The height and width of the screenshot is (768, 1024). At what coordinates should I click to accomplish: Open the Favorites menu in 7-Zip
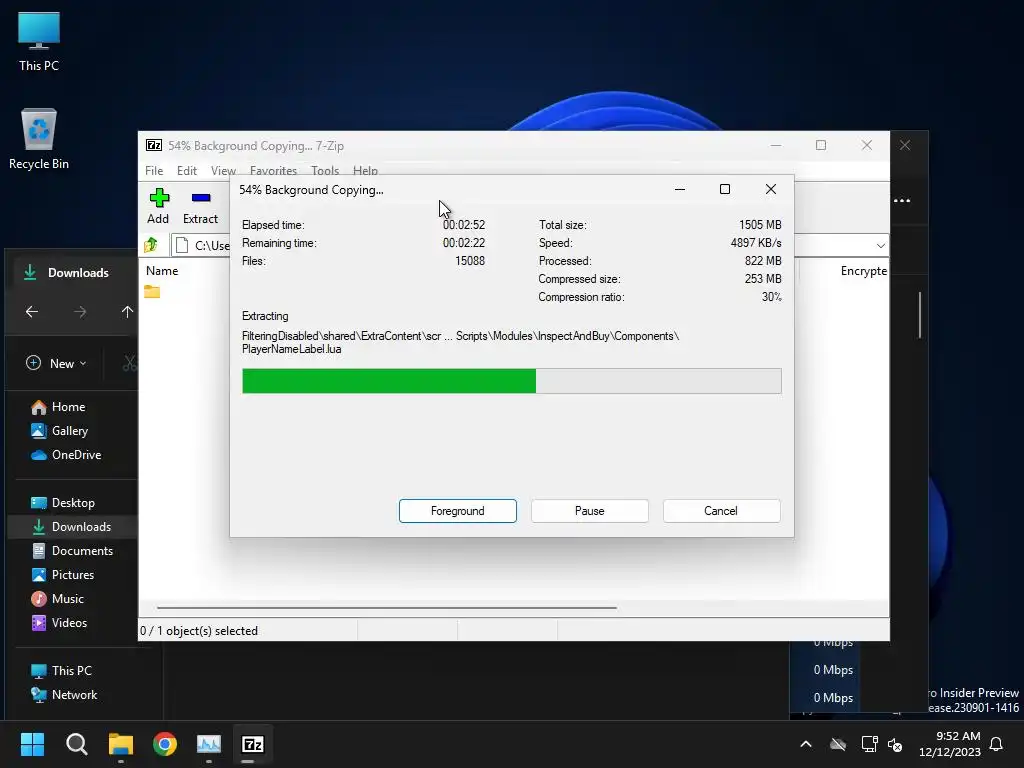pyautogui.click(x=273, y=170)
